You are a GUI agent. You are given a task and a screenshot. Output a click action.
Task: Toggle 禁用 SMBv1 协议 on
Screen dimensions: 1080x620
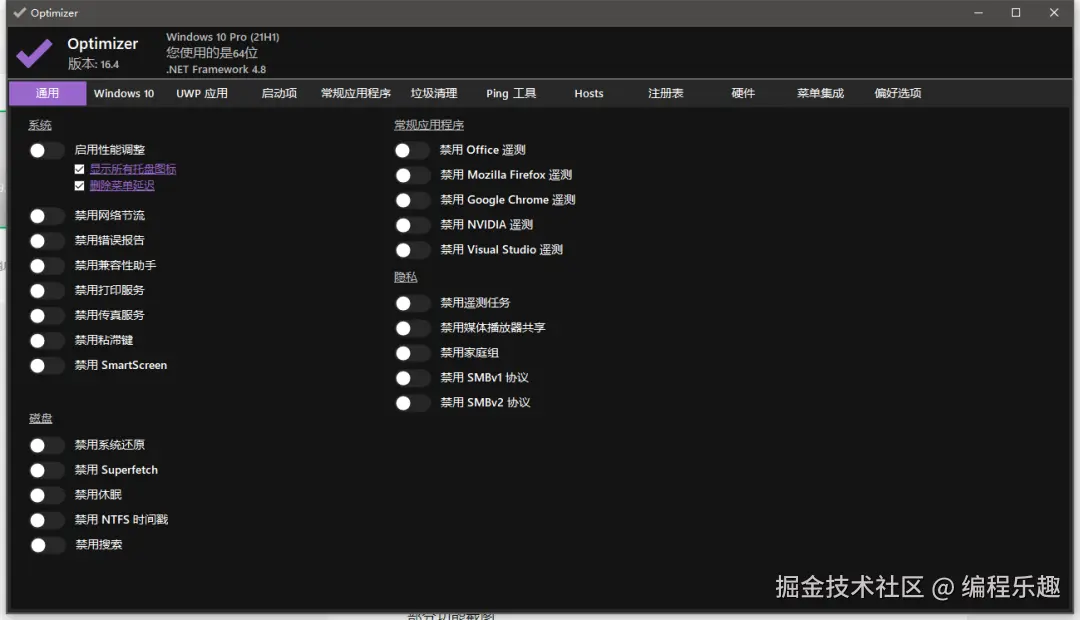tap(411, 377)
